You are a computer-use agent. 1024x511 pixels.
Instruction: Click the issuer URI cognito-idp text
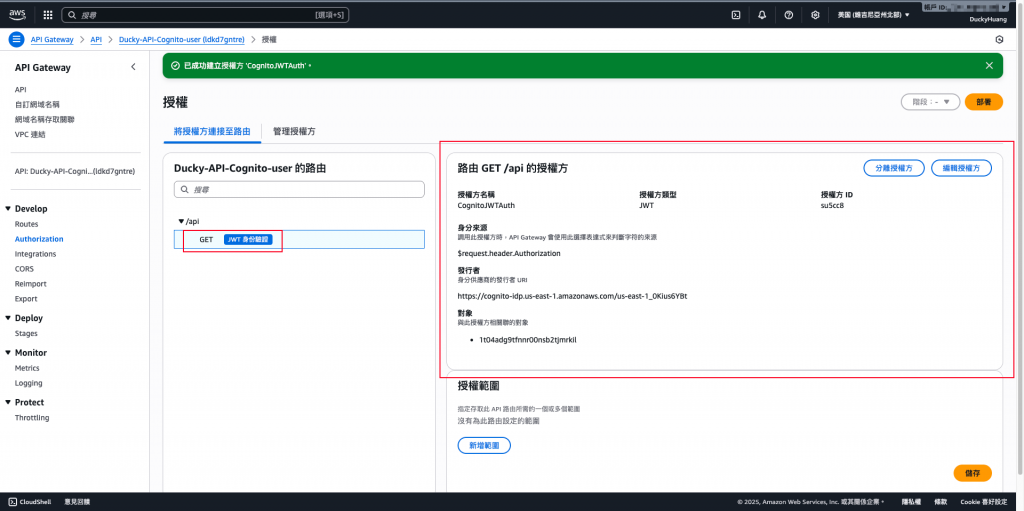[572, 296]
